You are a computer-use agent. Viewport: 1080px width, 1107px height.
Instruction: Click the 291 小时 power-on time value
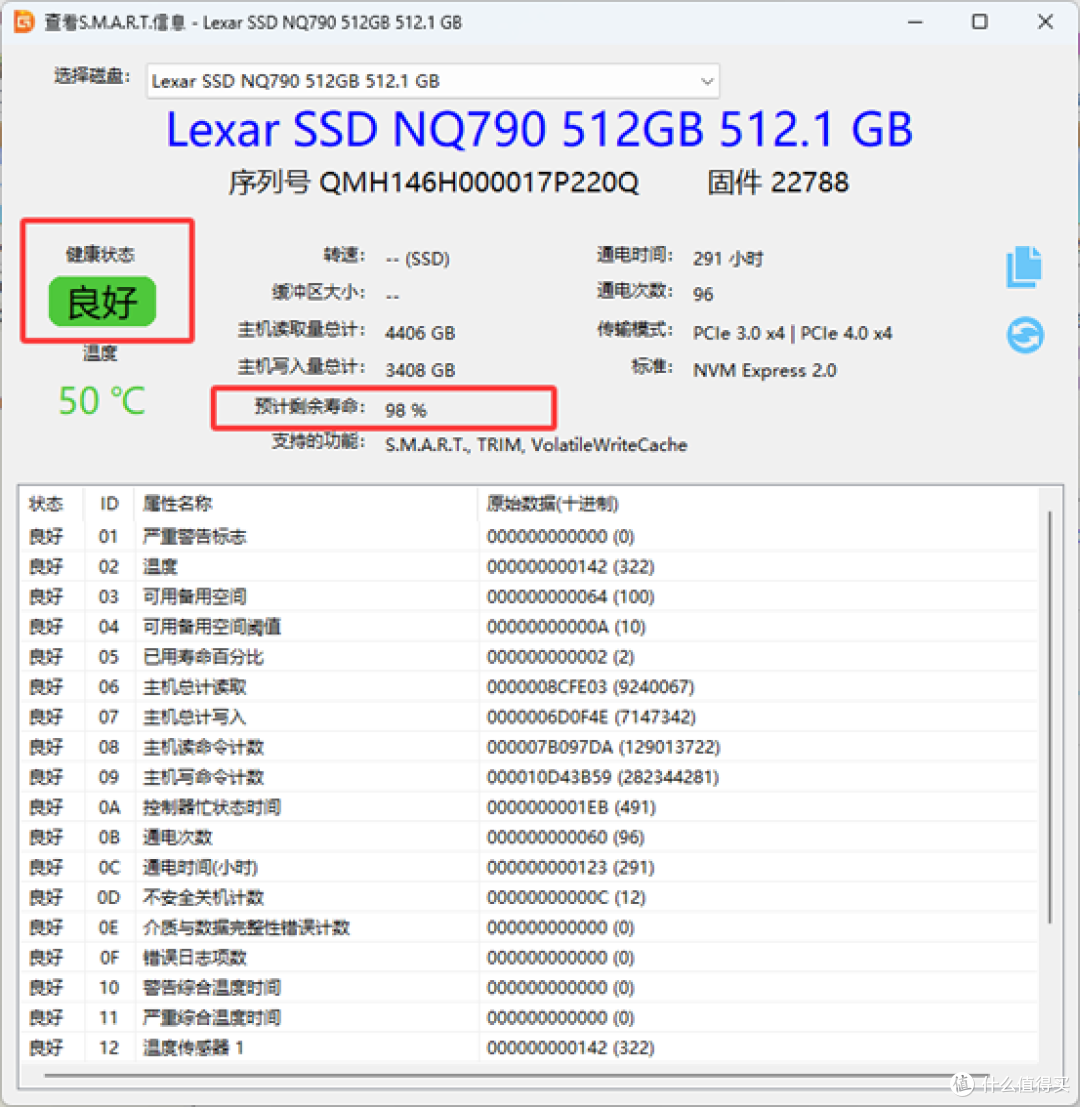point(728,258)
